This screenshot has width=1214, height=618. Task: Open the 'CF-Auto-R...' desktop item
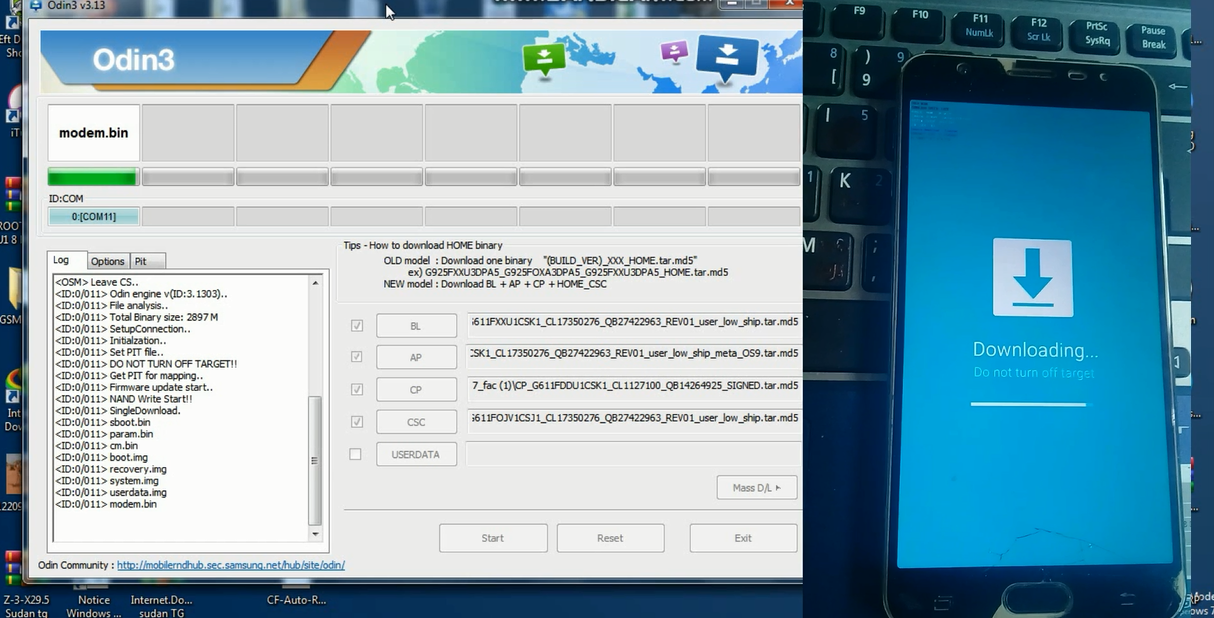click(297, 601)
